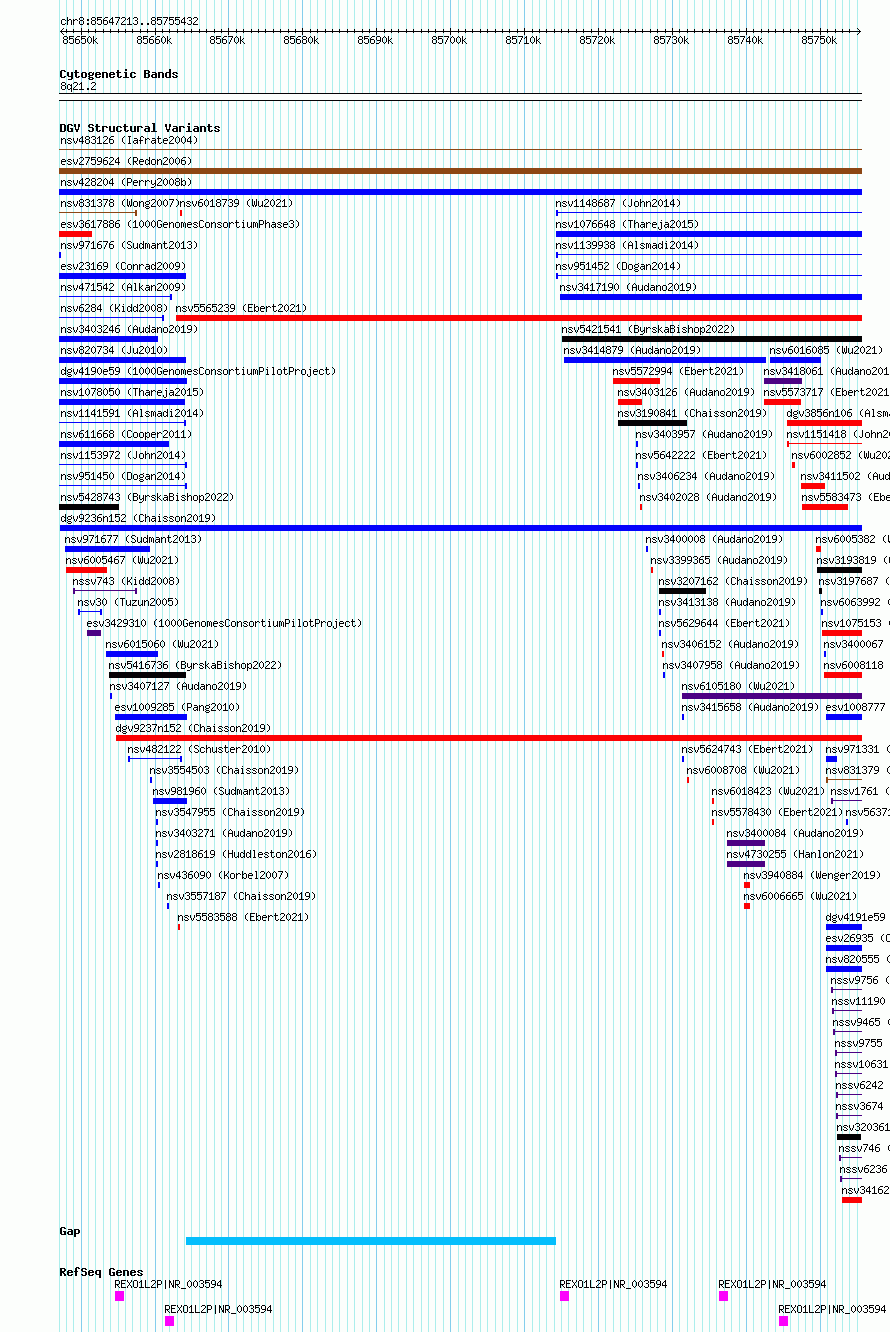Click the DGV Structural Variants track title
The width and height of the screenshot is (890, 1332).
[140, 128]
